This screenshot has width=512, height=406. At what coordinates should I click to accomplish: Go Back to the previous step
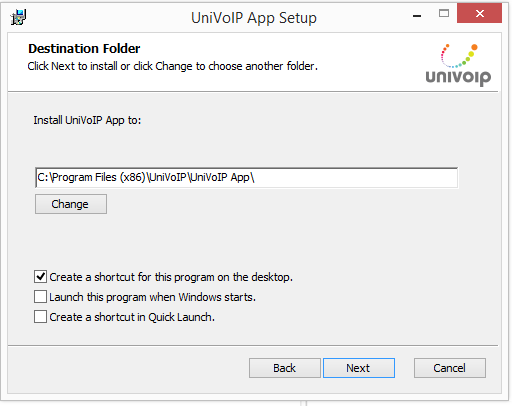[285, 368]
